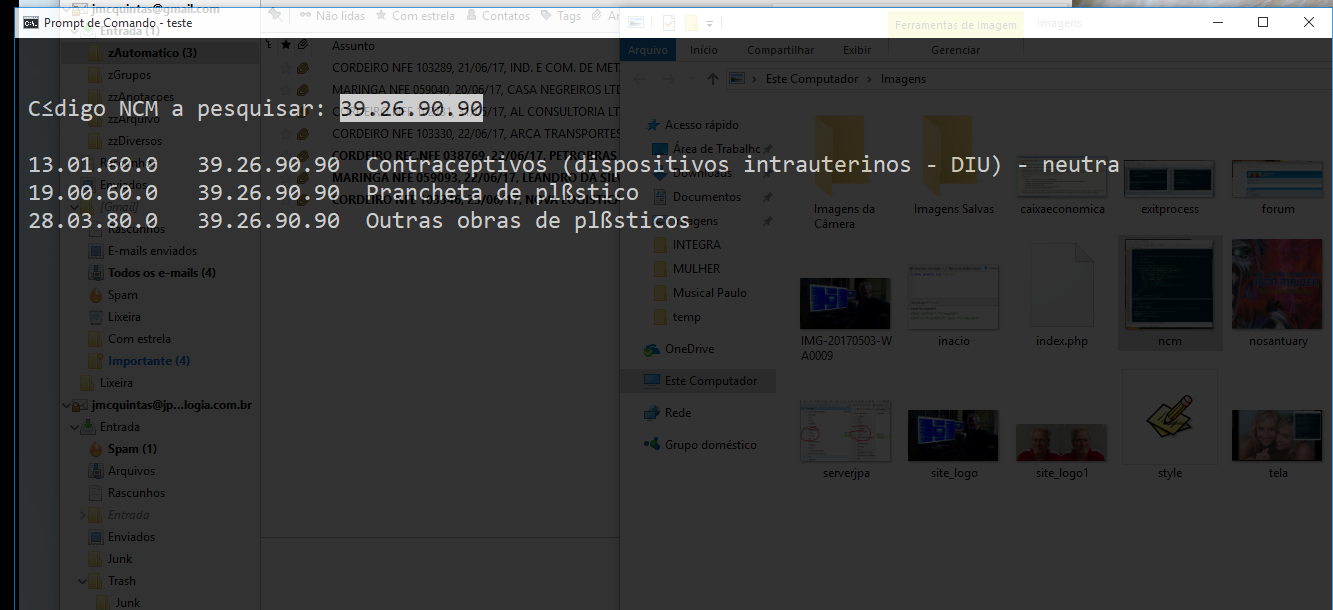The image size is (1333, 610).
Task: Click the up arrow in Explorer navigation
Action: 712,79
